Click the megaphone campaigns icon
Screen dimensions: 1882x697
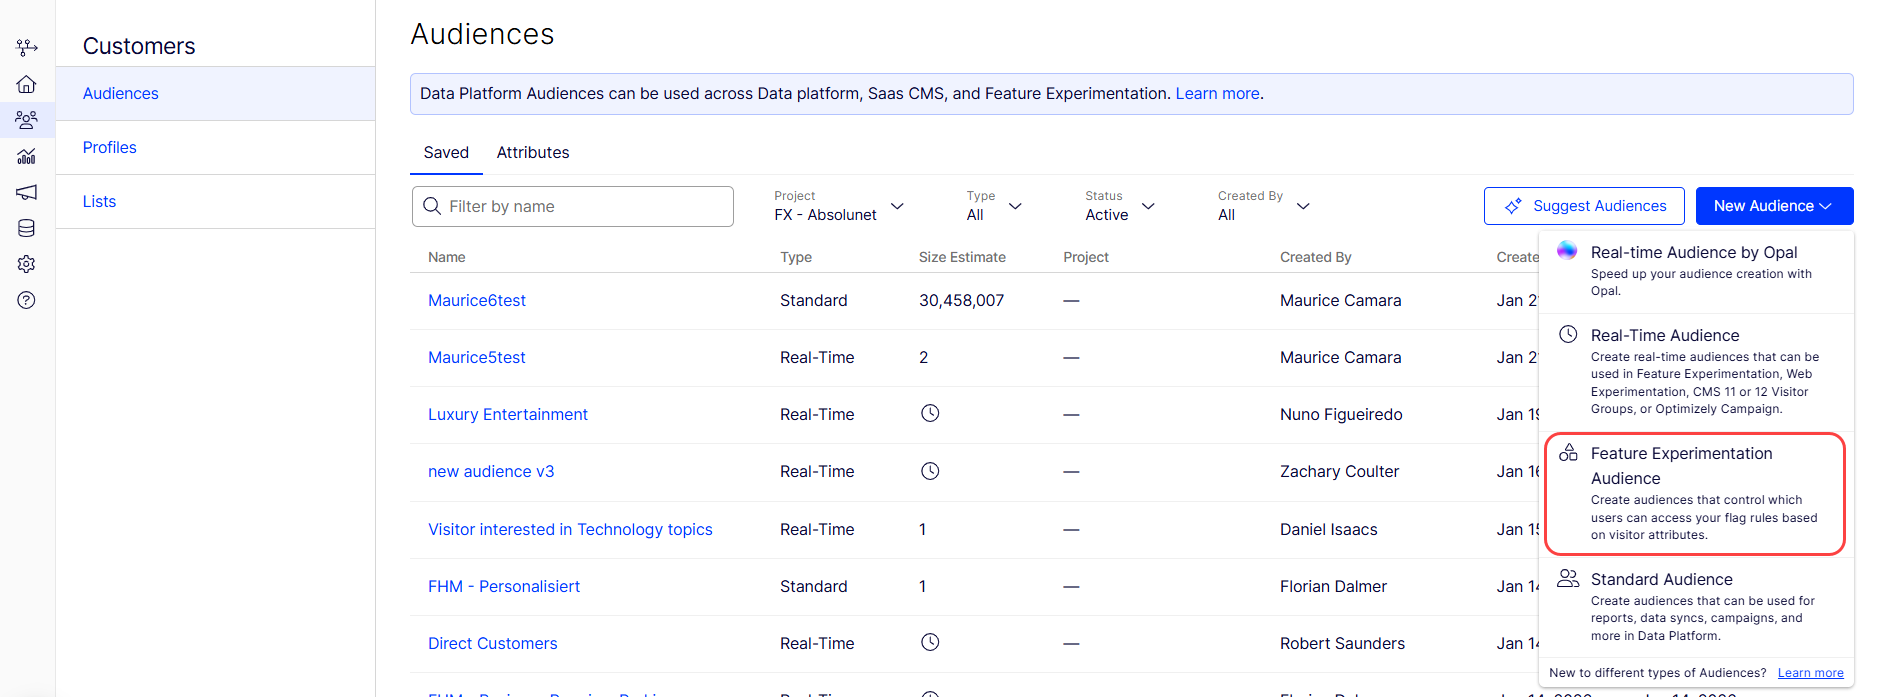pyautogui.click(x=27, y=192)
